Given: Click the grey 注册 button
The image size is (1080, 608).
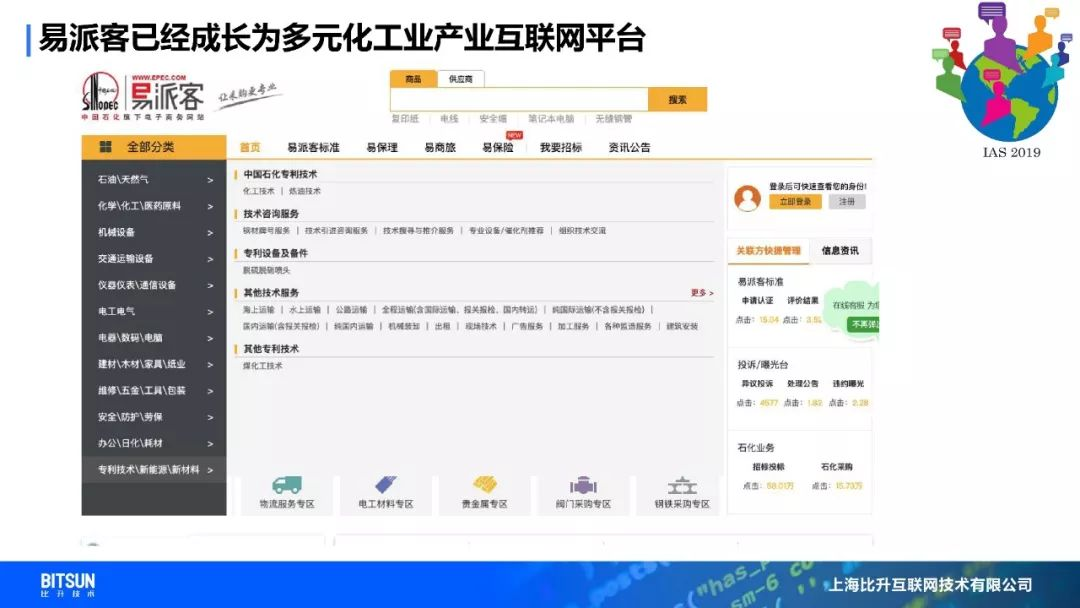Looking at the screenshot, I should coord(847,202).
